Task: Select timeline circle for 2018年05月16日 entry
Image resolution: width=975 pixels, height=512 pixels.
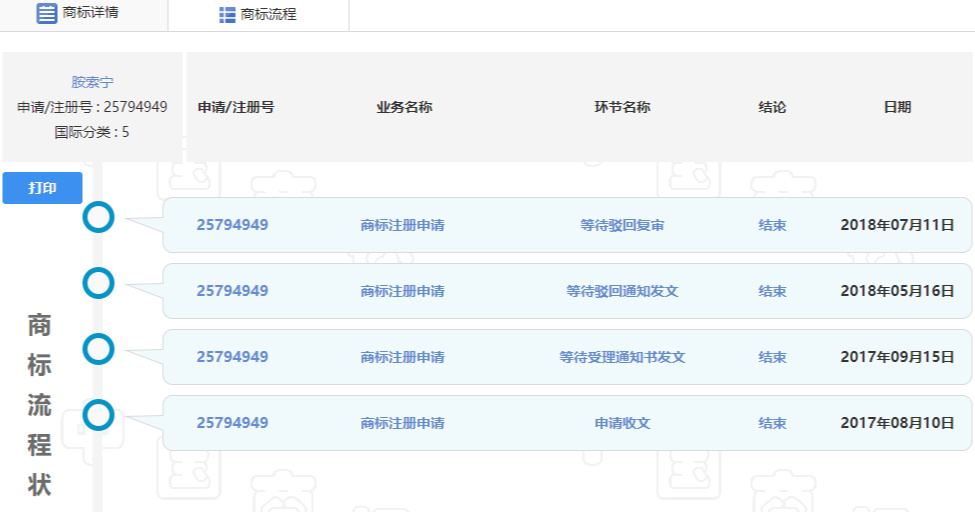Action: click(98, 283)
